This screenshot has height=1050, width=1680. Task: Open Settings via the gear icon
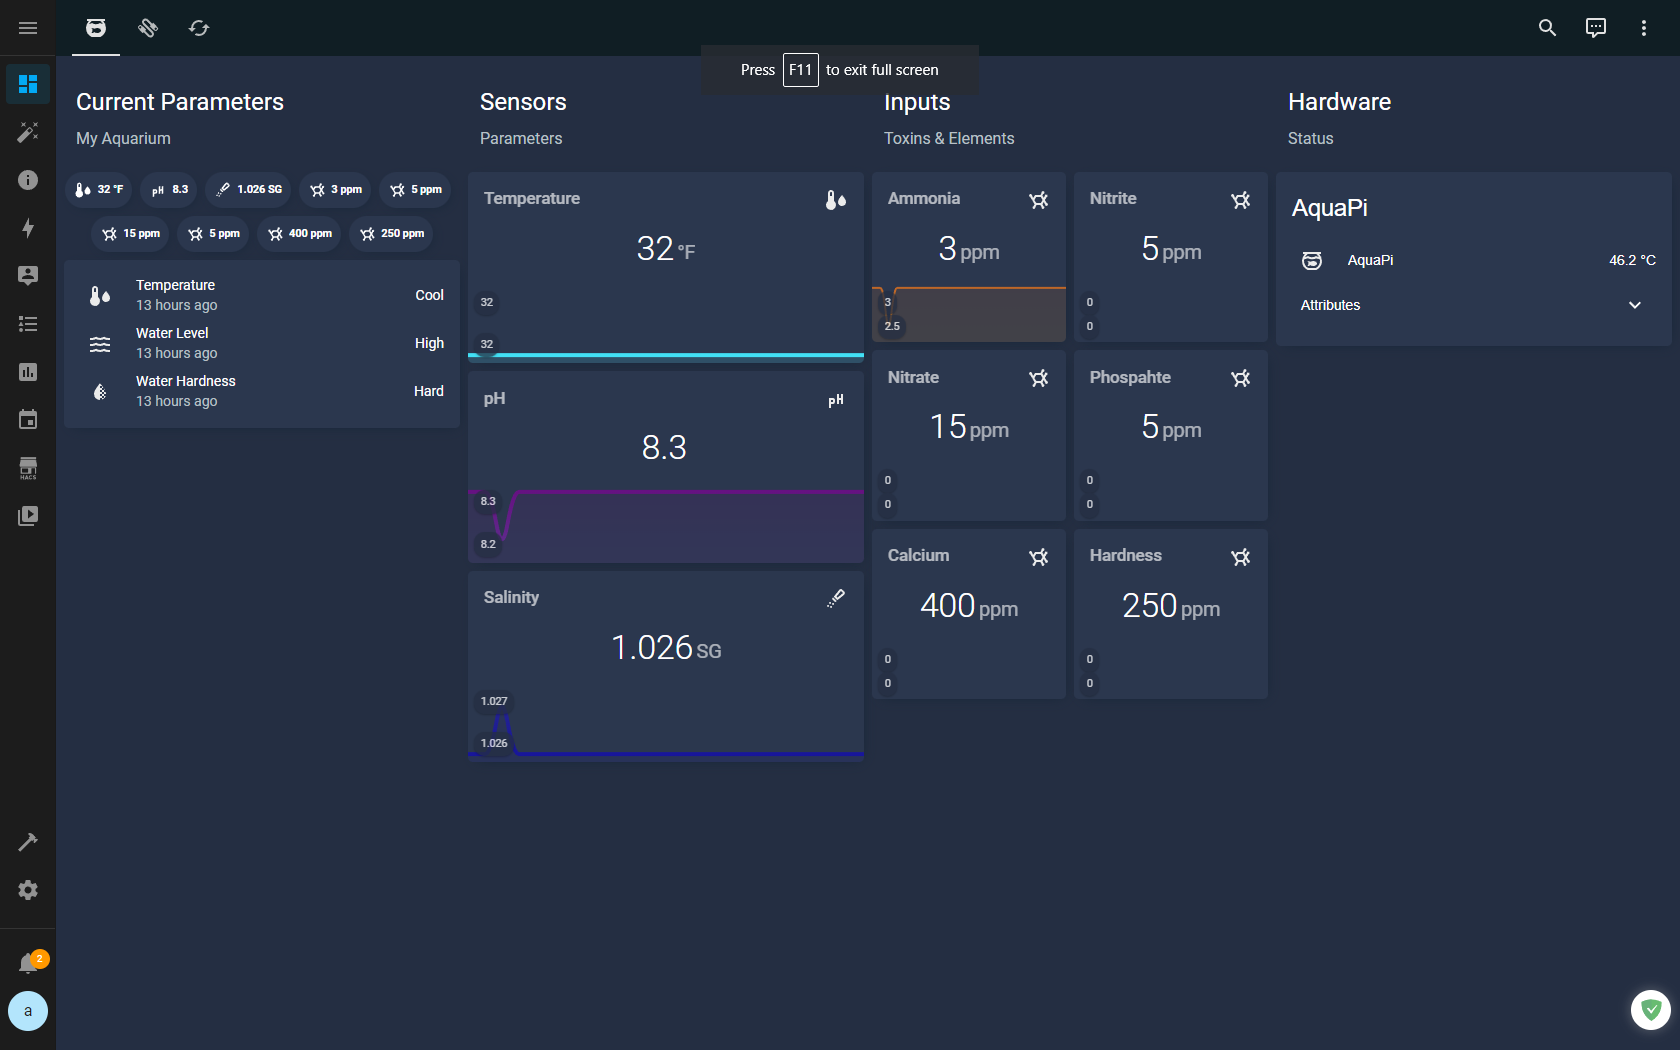point(28,890)
